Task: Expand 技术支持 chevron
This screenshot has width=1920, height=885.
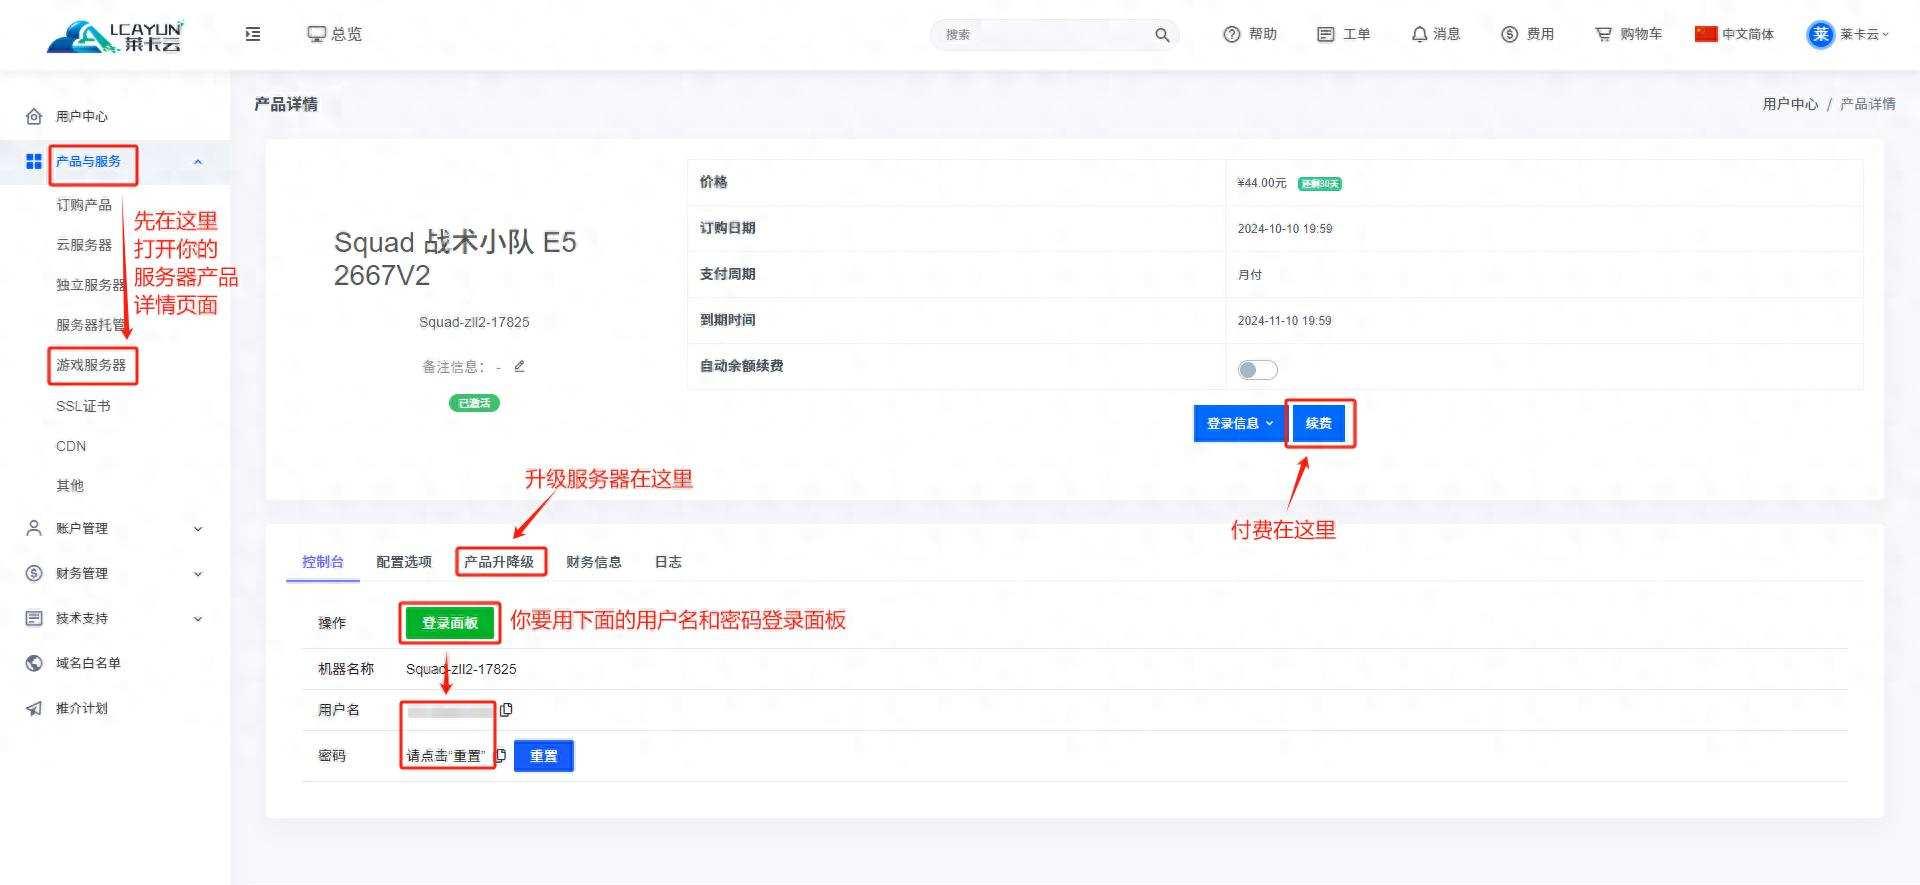Action: pos(198,619)
